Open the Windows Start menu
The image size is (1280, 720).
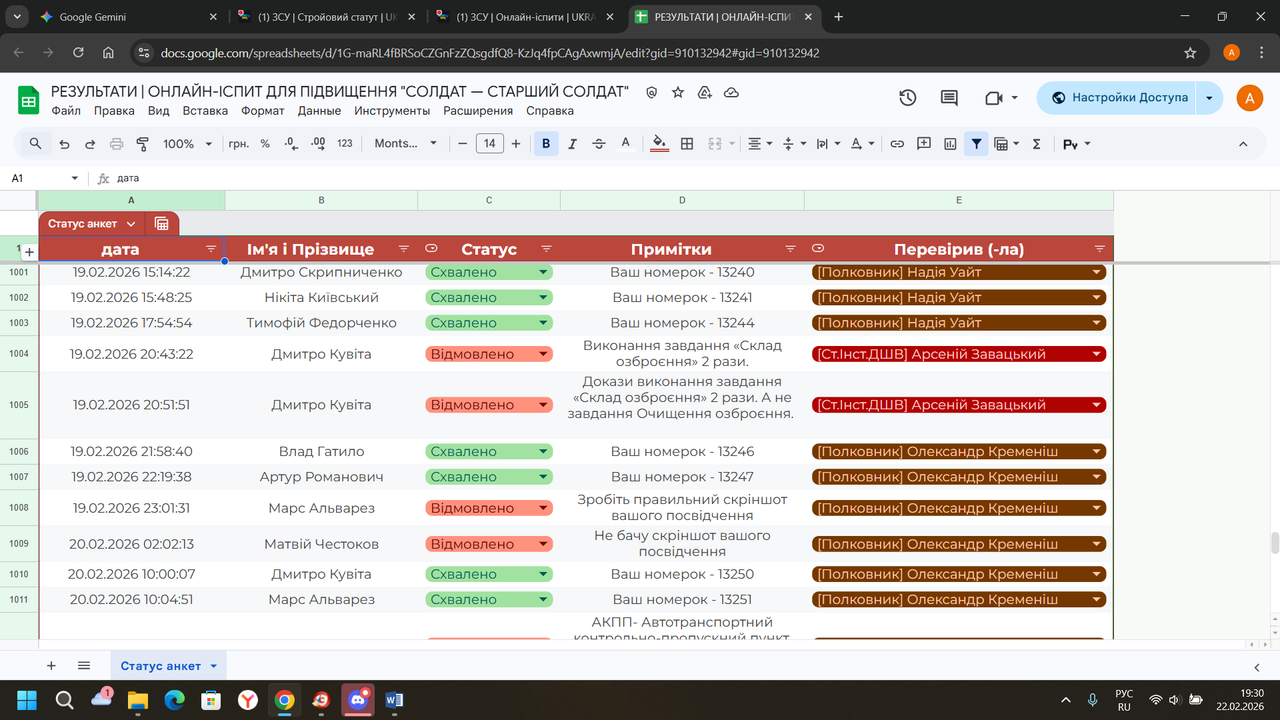(27, 699)
